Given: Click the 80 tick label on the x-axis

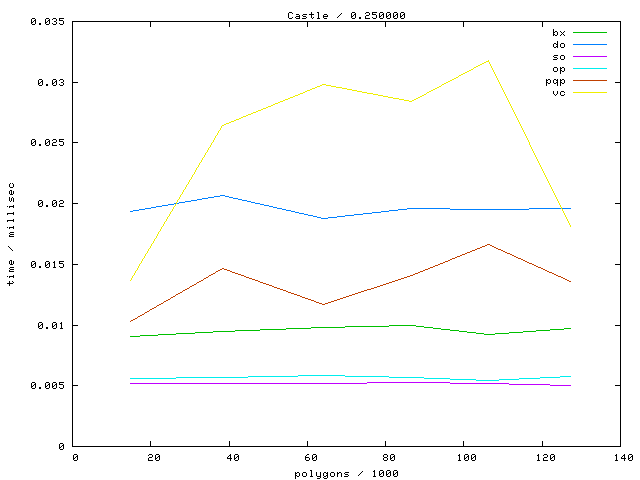Looking at the screenshot, I should coord(385,458).
